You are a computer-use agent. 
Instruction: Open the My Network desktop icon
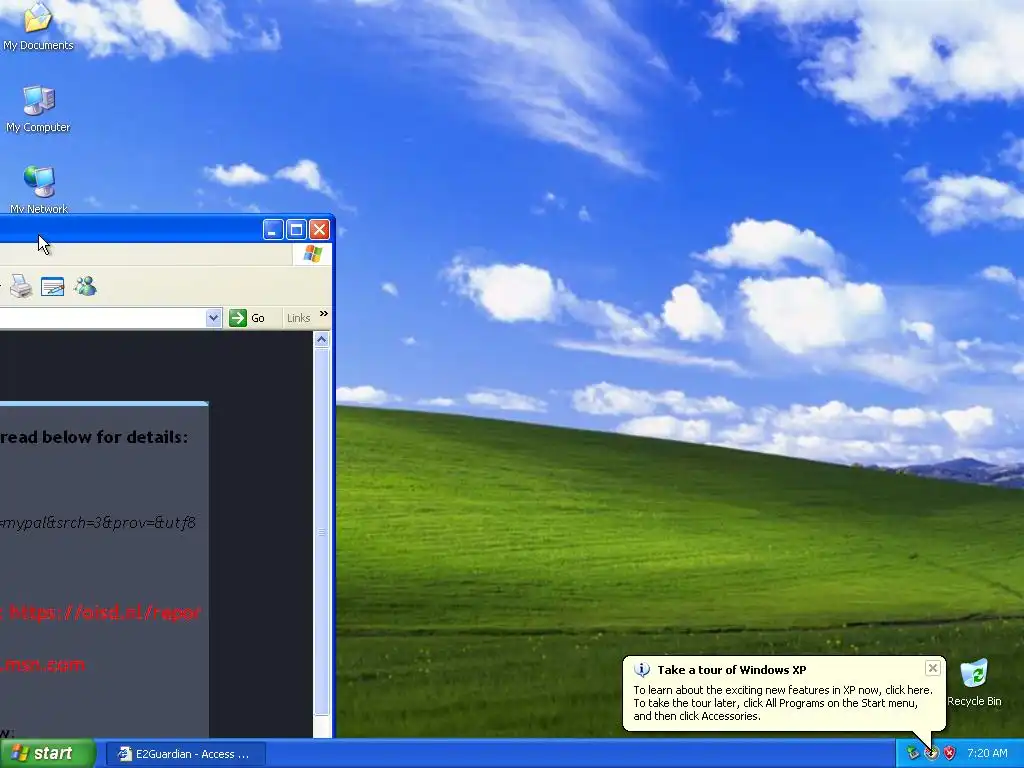click(39, 189)
